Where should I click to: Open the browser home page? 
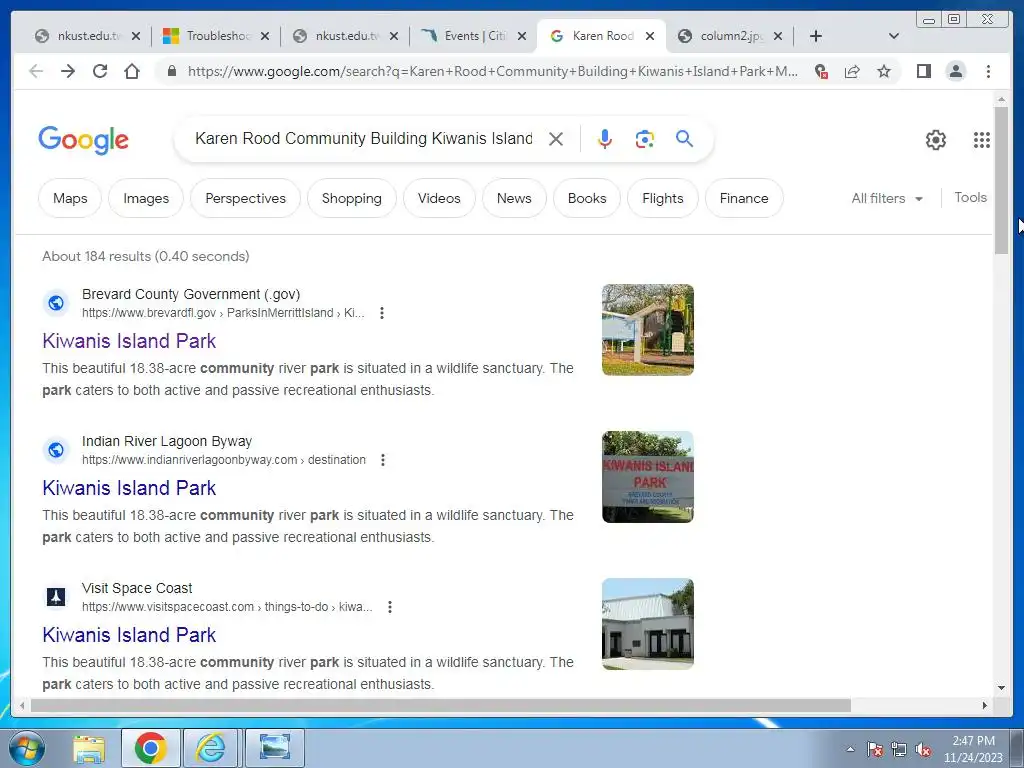coord(132,71)
